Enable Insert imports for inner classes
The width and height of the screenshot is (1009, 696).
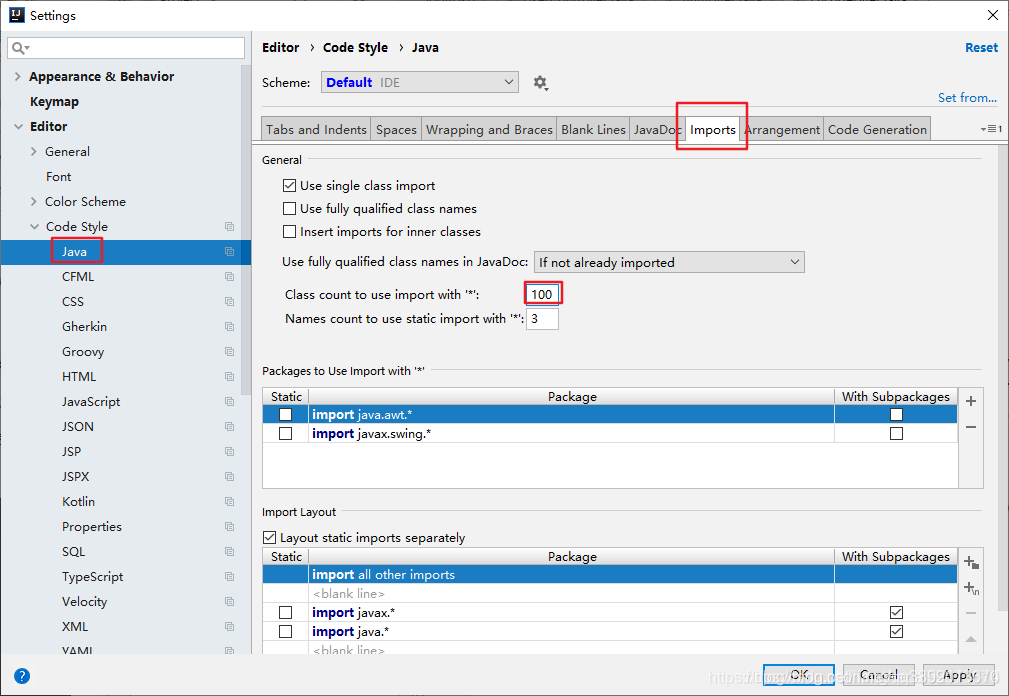pyautogui.click(x=290, y=232)
